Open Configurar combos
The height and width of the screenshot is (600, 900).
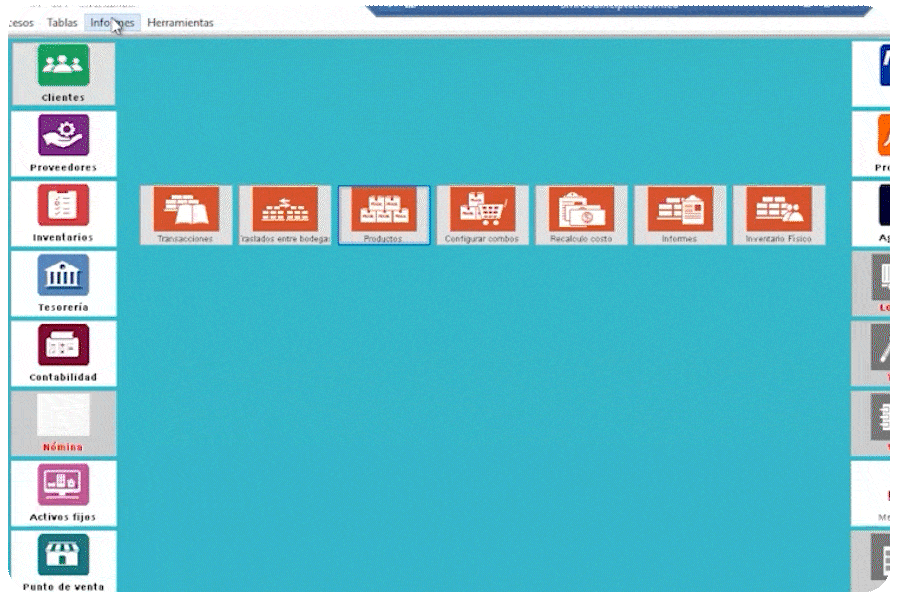[x=483, y=215]
